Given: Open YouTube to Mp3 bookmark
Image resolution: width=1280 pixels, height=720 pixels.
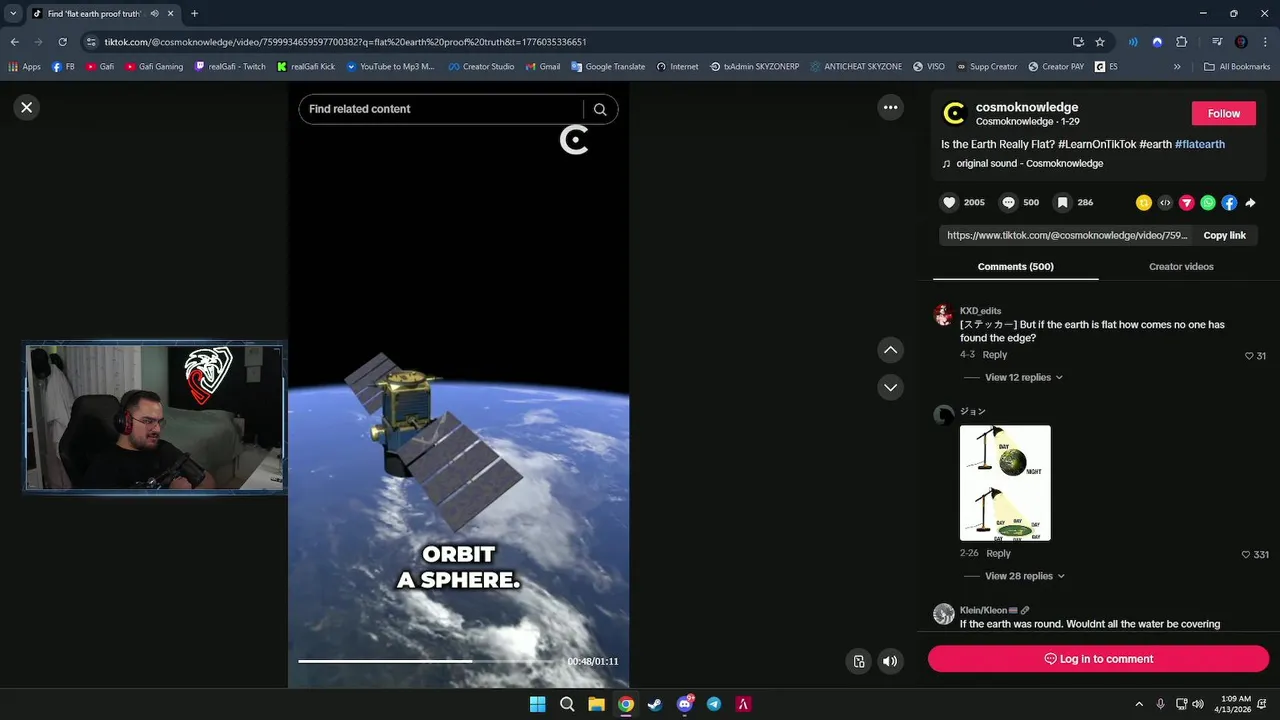Looking at the screenshot, I should [390, 67].
